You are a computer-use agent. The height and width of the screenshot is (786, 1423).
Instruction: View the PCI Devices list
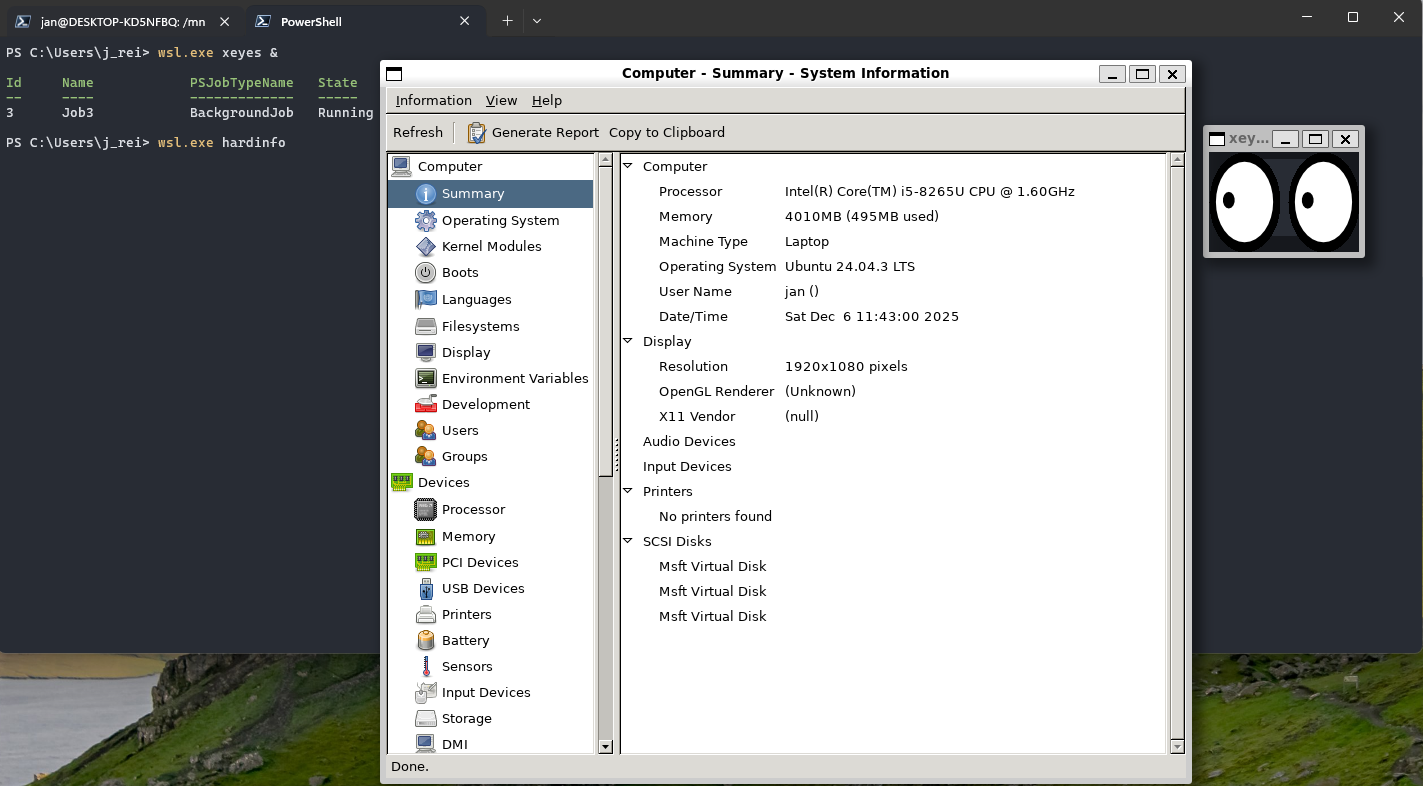point(482,562)
